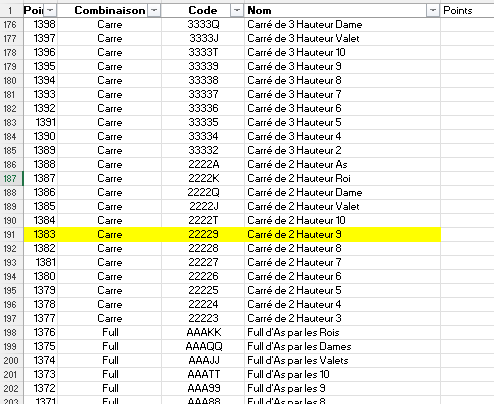Viewport: 494px width, 404px height.
Task: Open the filter dropdown for Code column
Action: click(x=236, y=11)
